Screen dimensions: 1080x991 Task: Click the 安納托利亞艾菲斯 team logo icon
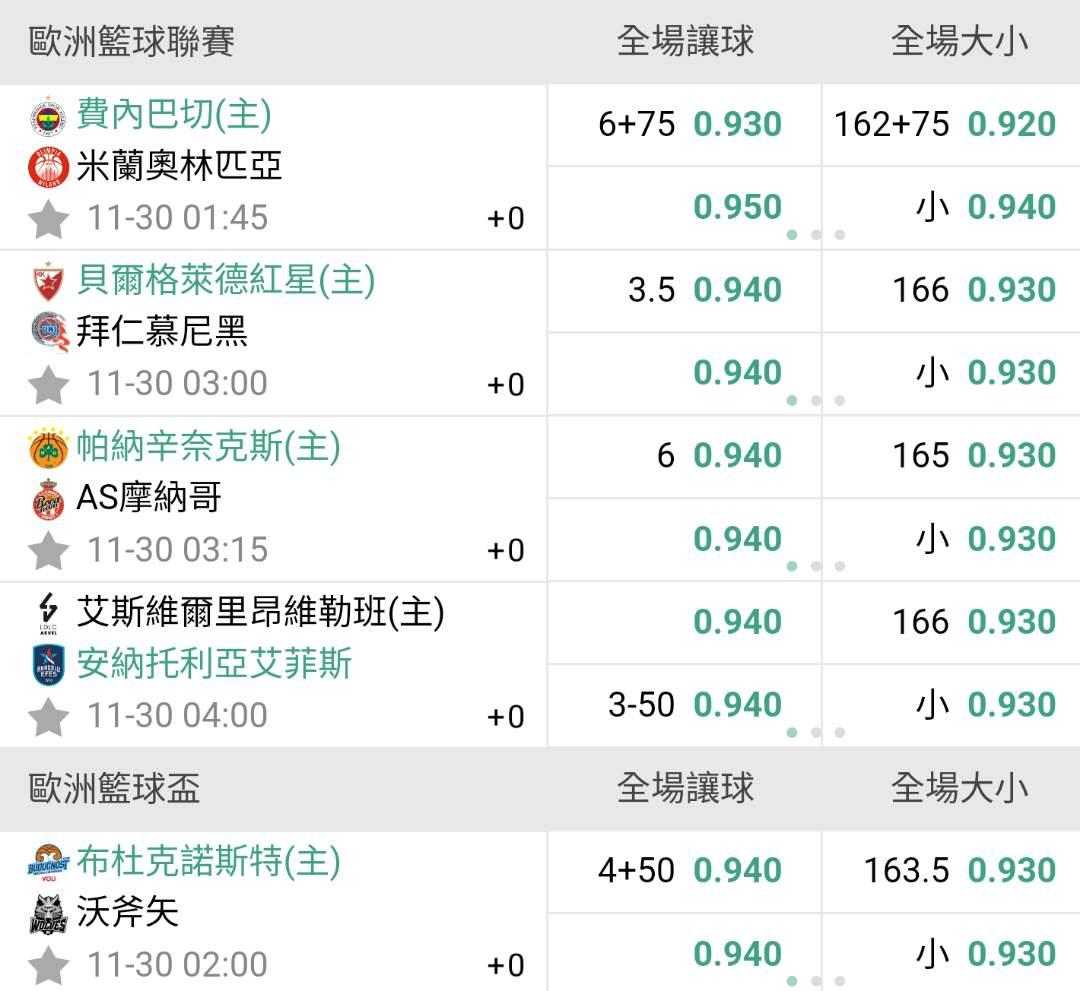pos(47,664)
